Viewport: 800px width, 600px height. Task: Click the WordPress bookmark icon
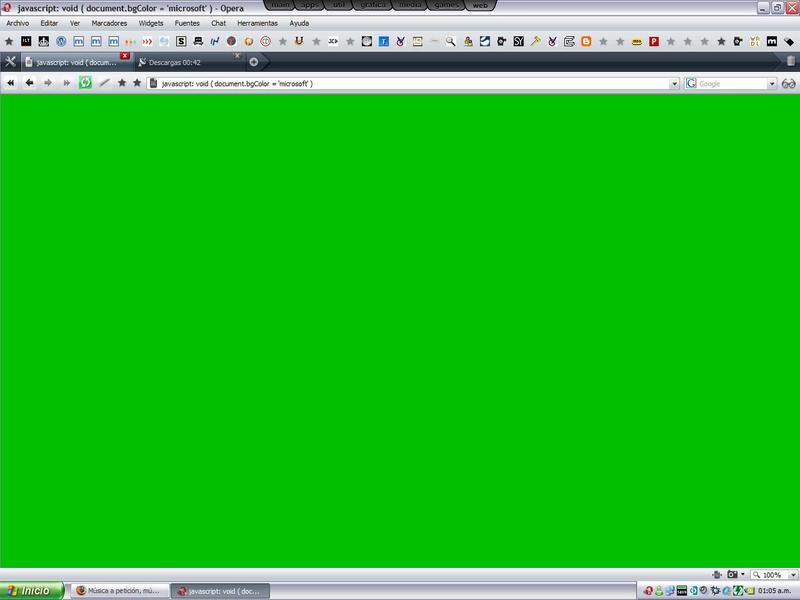click(61, 42)
